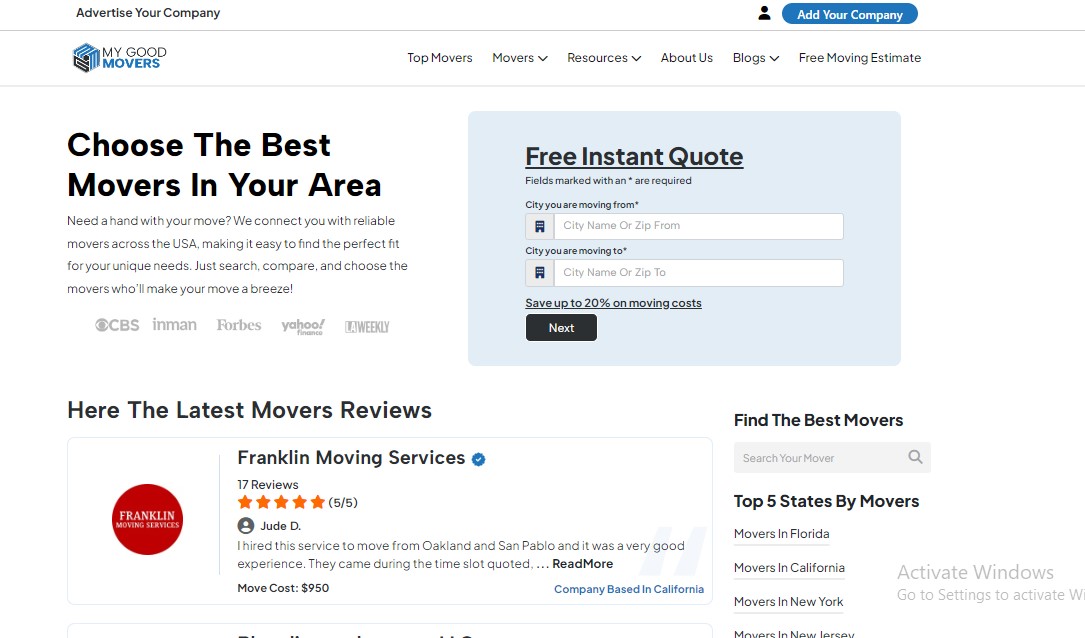The image size is (1085, 638).
Task: Click the Next button in quote form
Action: coord(561,328)
